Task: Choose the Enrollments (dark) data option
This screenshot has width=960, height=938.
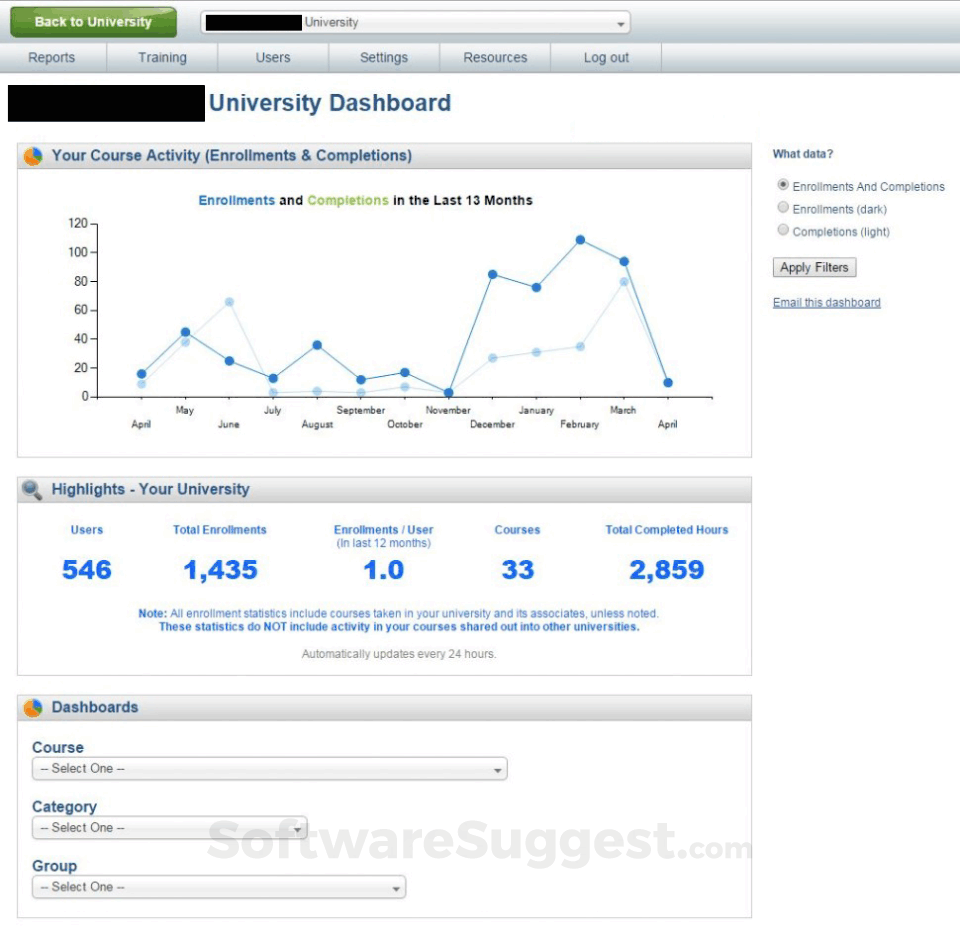Action: (x=782, y=207)
